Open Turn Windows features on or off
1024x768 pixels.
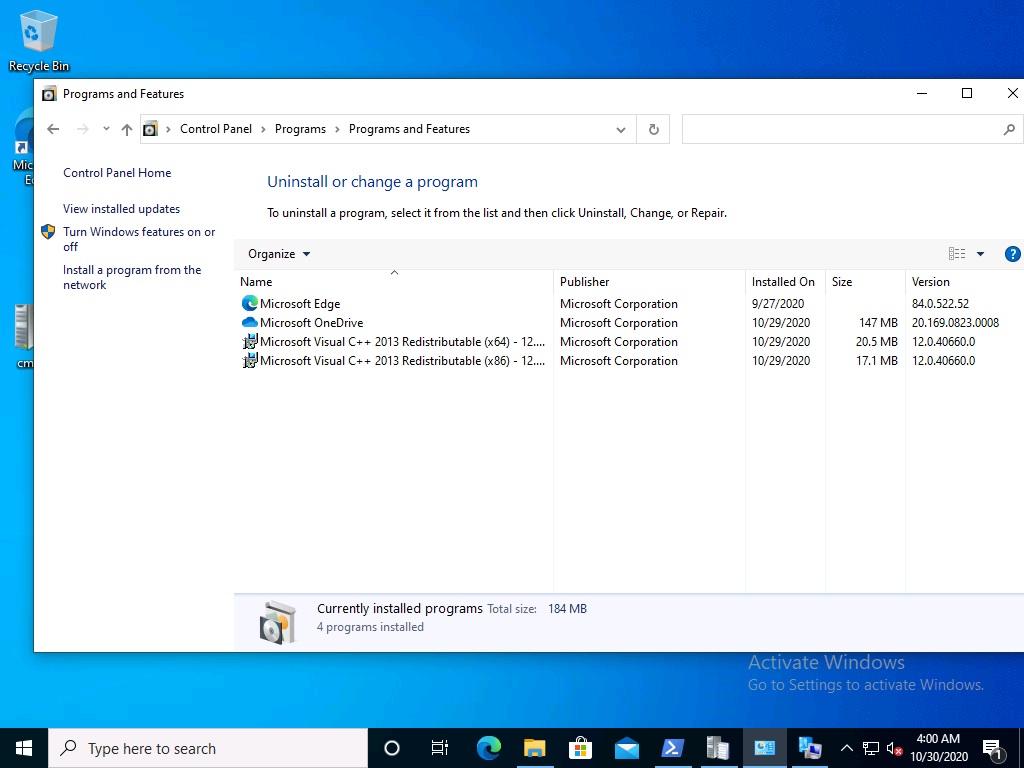tap(139, 239)
